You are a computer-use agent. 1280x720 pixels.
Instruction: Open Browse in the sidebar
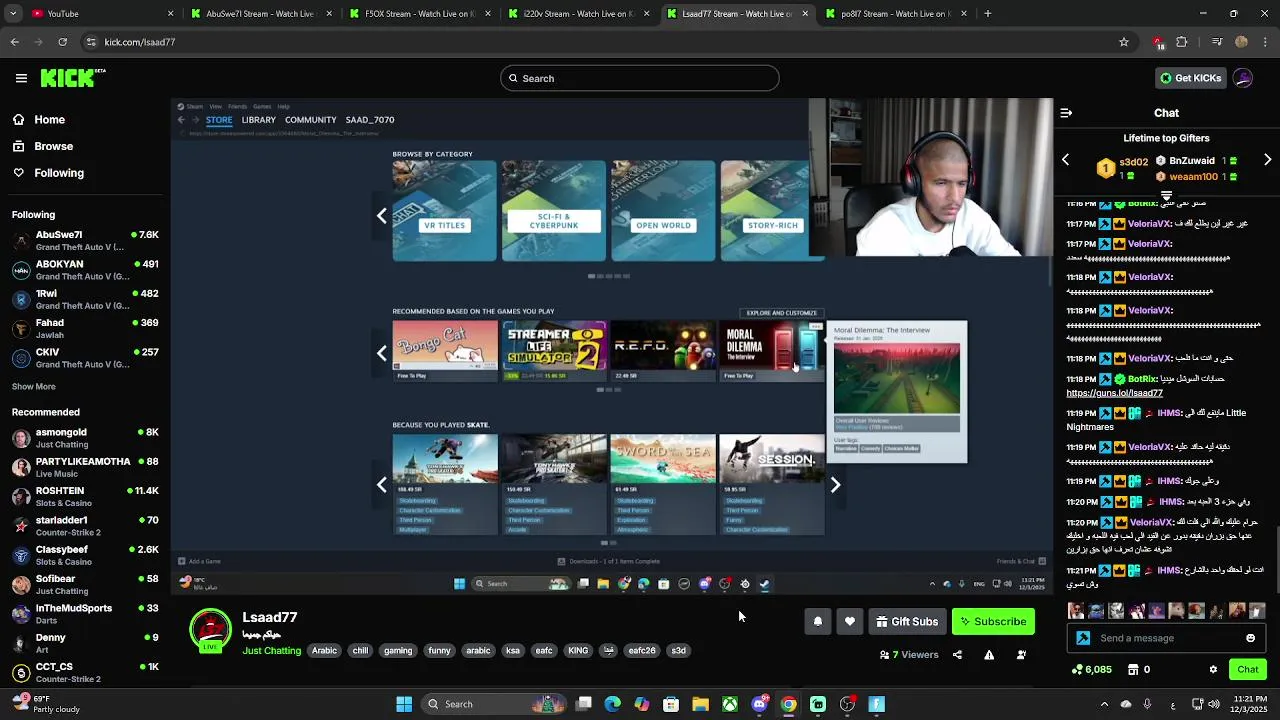point(43,146)
